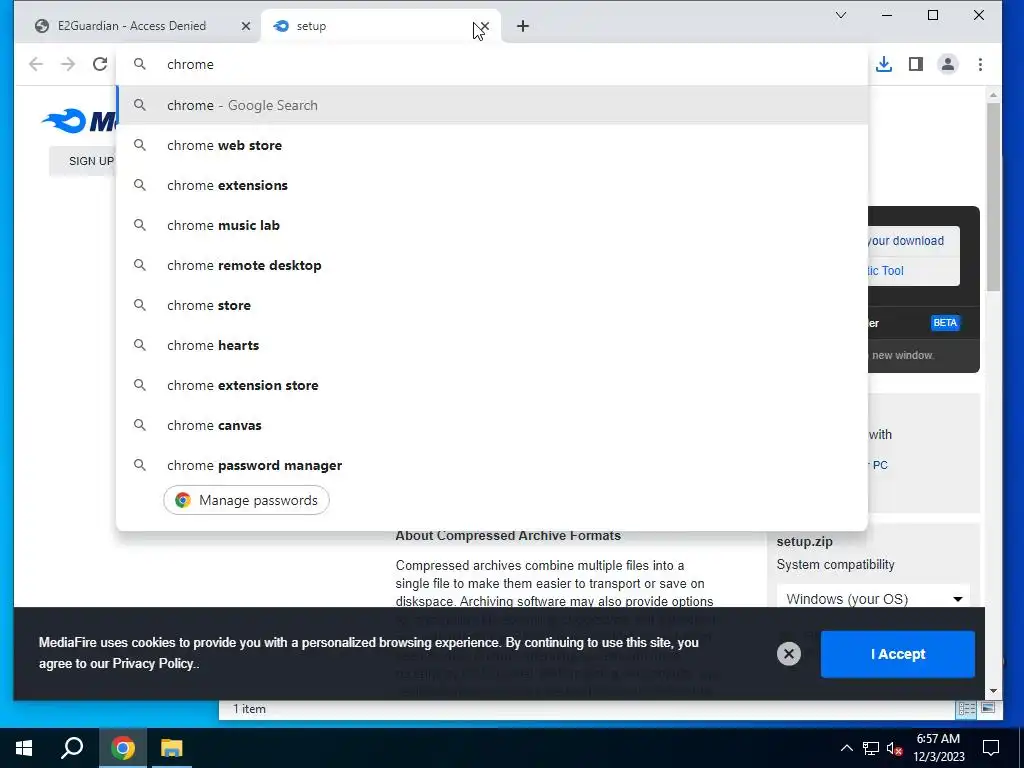Reload the current page
Viewport: 1024px width, 768px height.
pyautogui.click(x=100, y=64)
